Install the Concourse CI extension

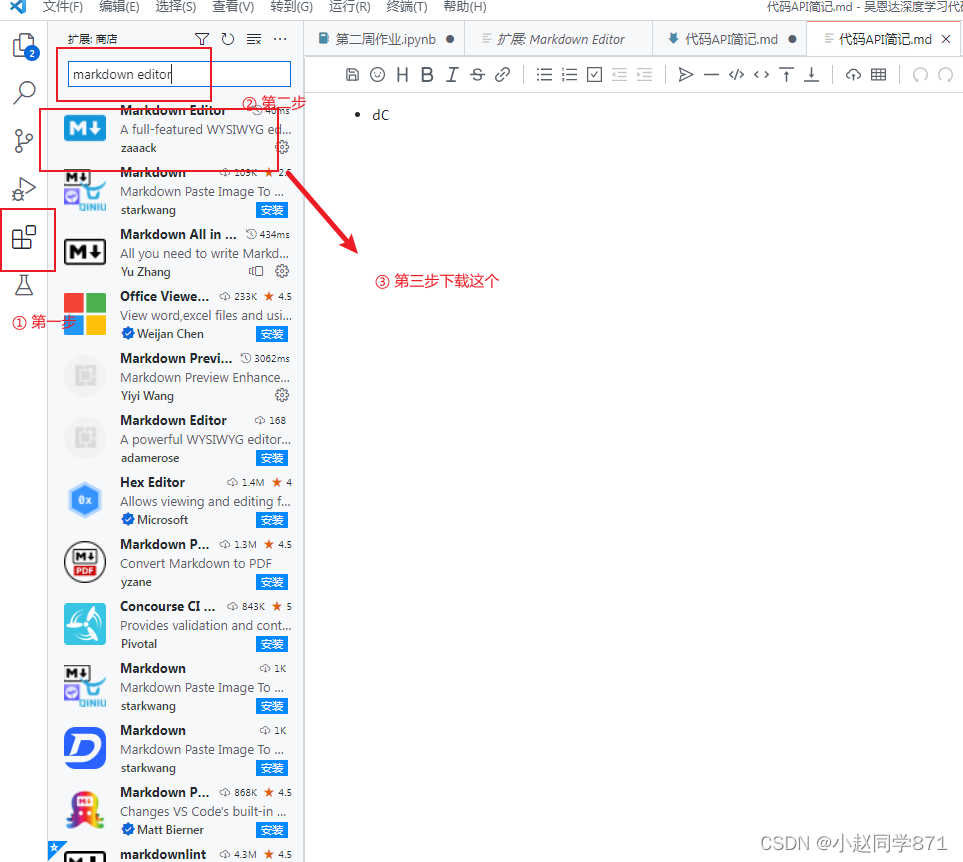(272, 645)
